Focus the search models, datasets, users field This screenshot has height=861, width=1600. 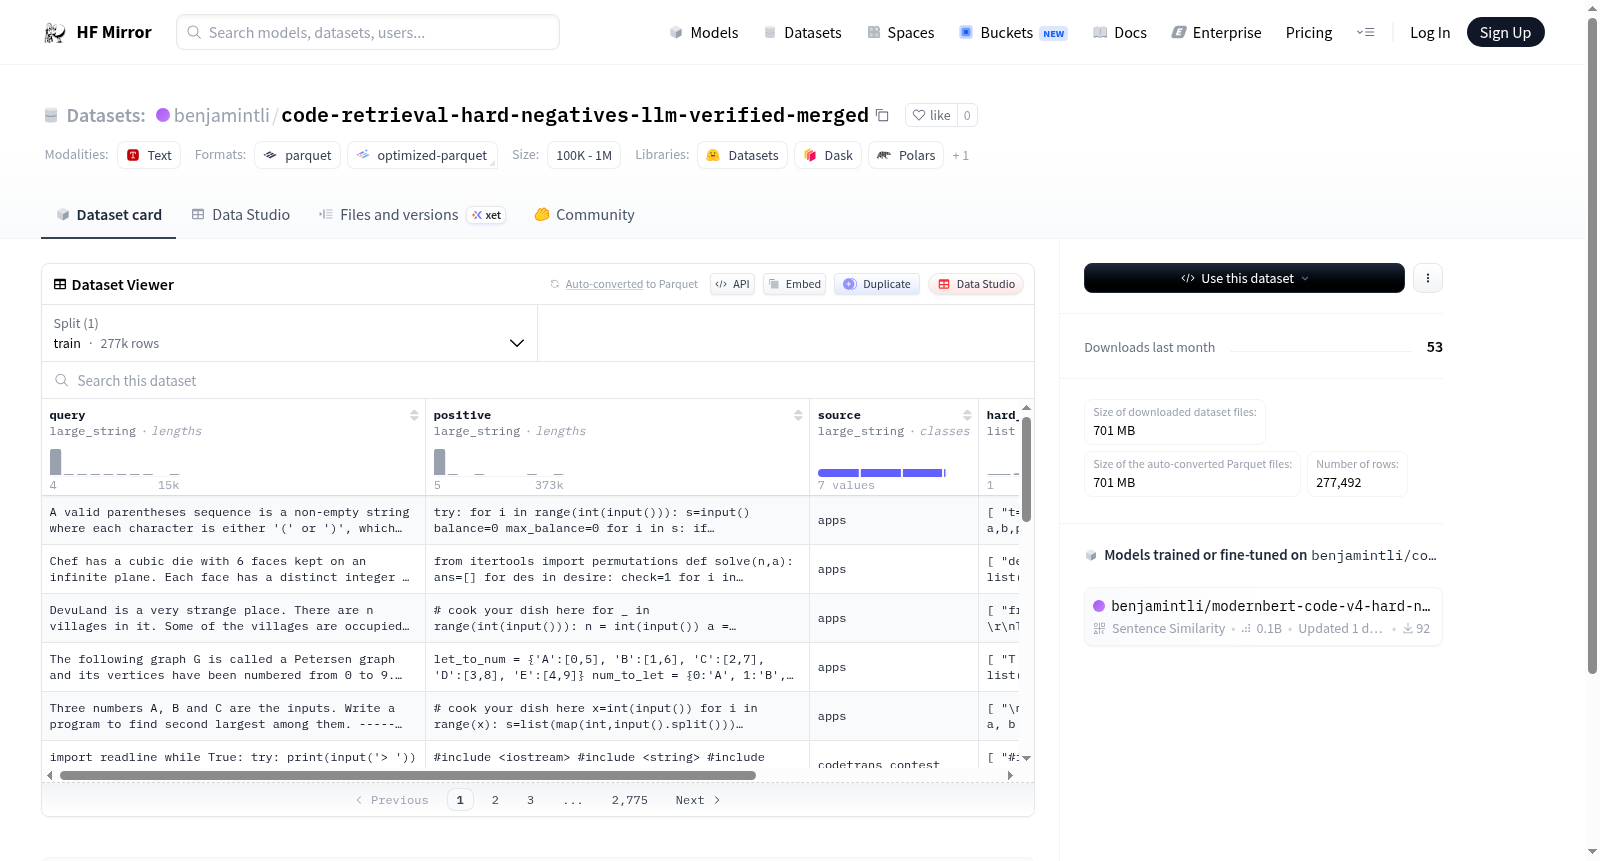click(x=368, y=32)
